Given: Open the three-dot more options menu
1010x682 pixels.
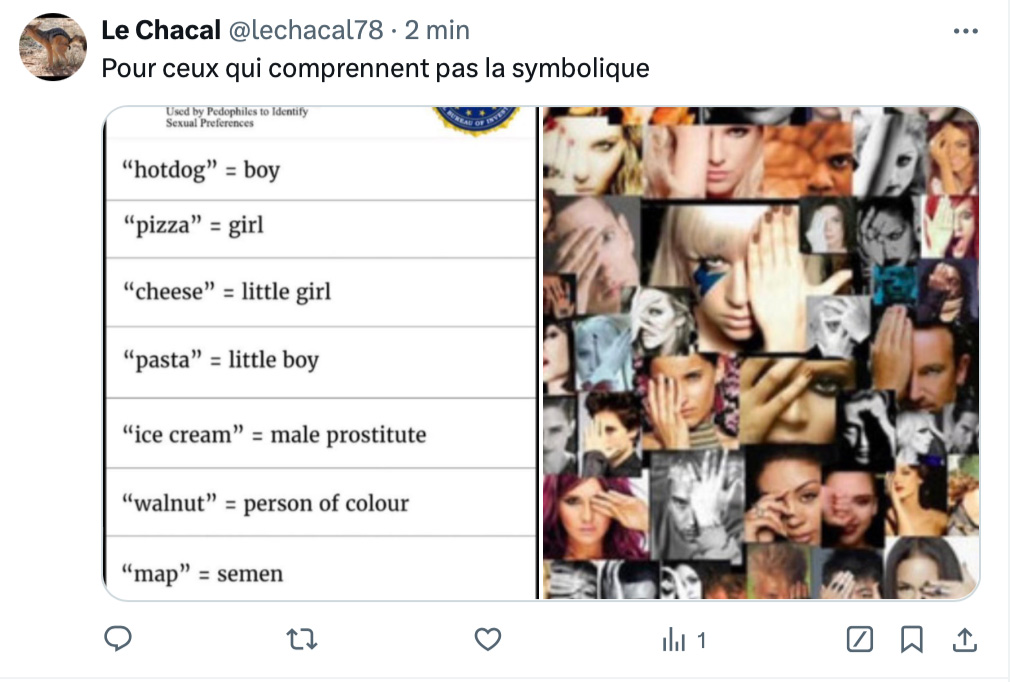Looking at the screenshot, I should (x=966, y=31).
